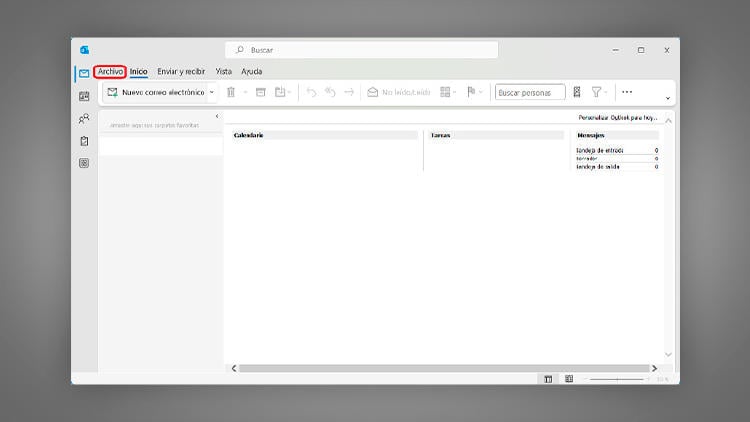Click the Nuevo correo electrónico button
The height and width of the screenshot is (422, 750).
coord(155,92)
